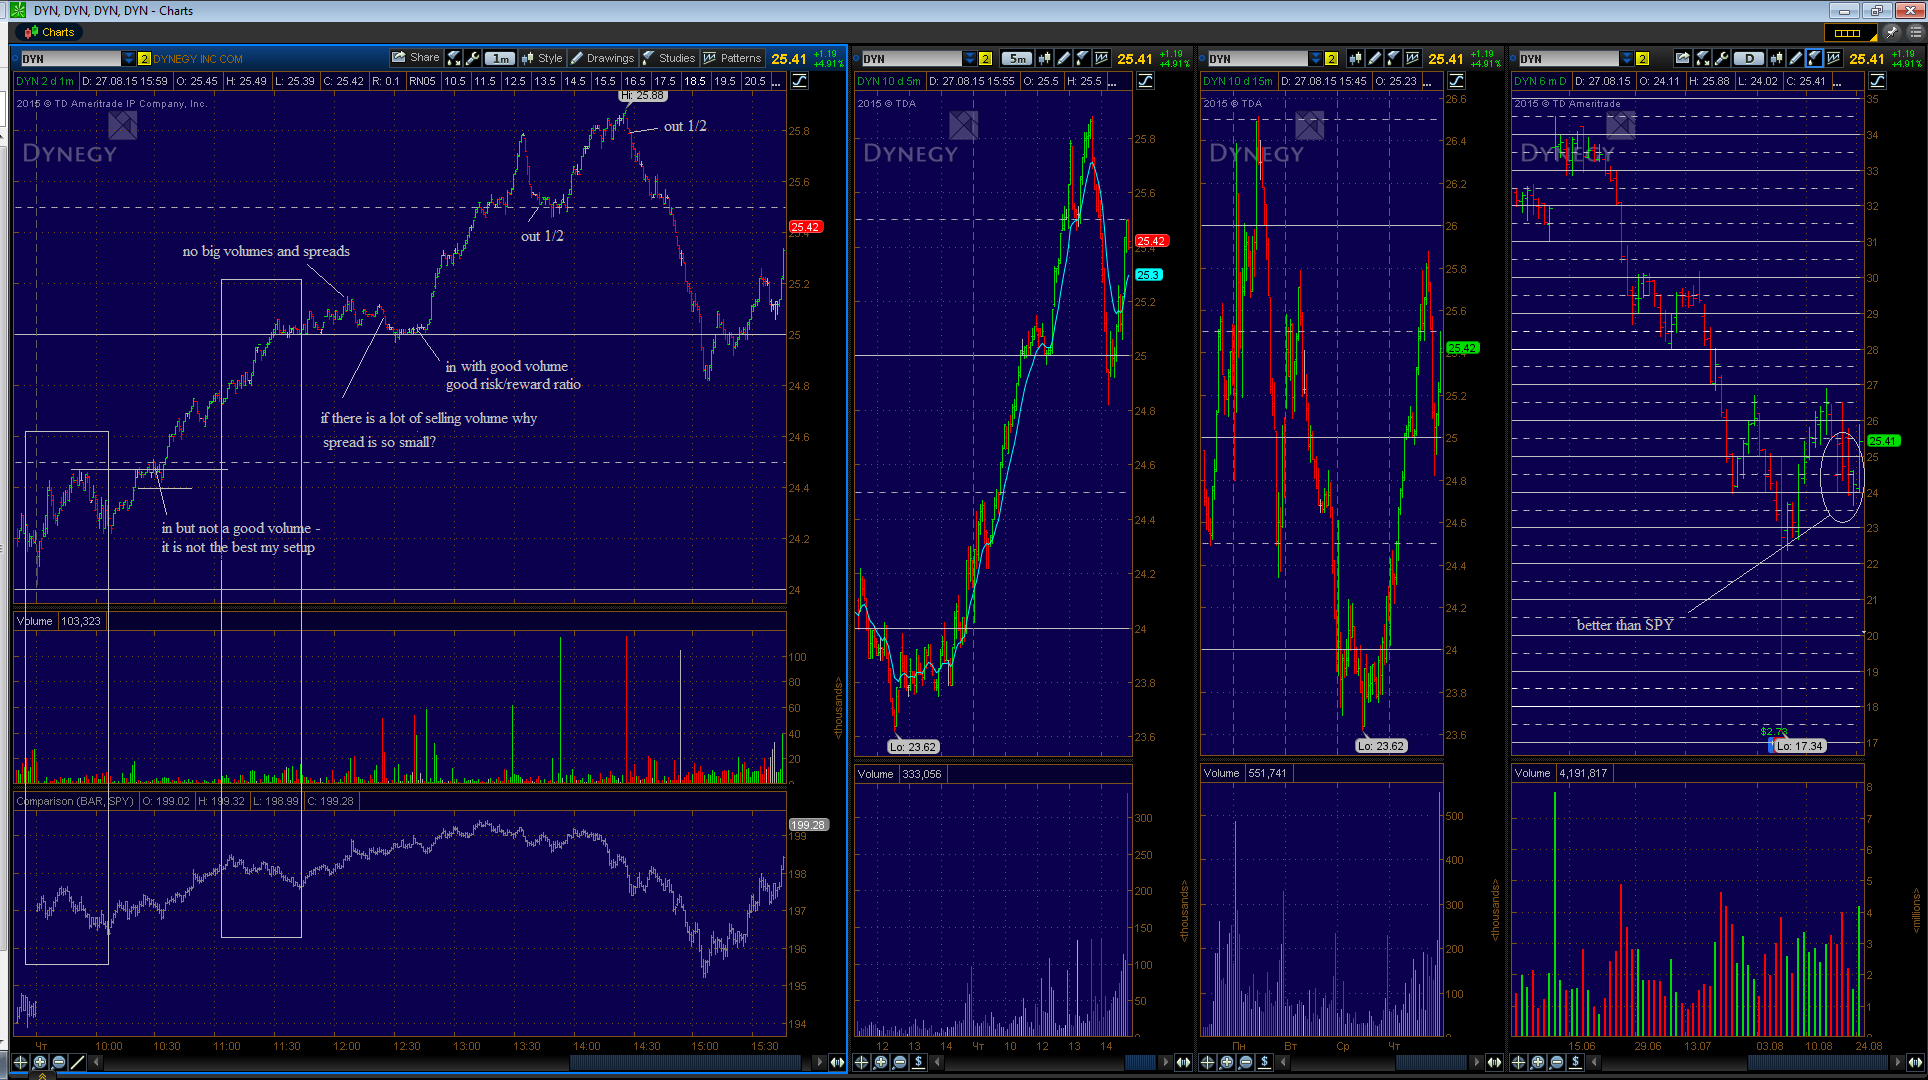Image resolution: width=1928 pixels, height=1080 pixels.
Task: Click Patterns icon in 5m chart
Action: tap(1102, 59)
